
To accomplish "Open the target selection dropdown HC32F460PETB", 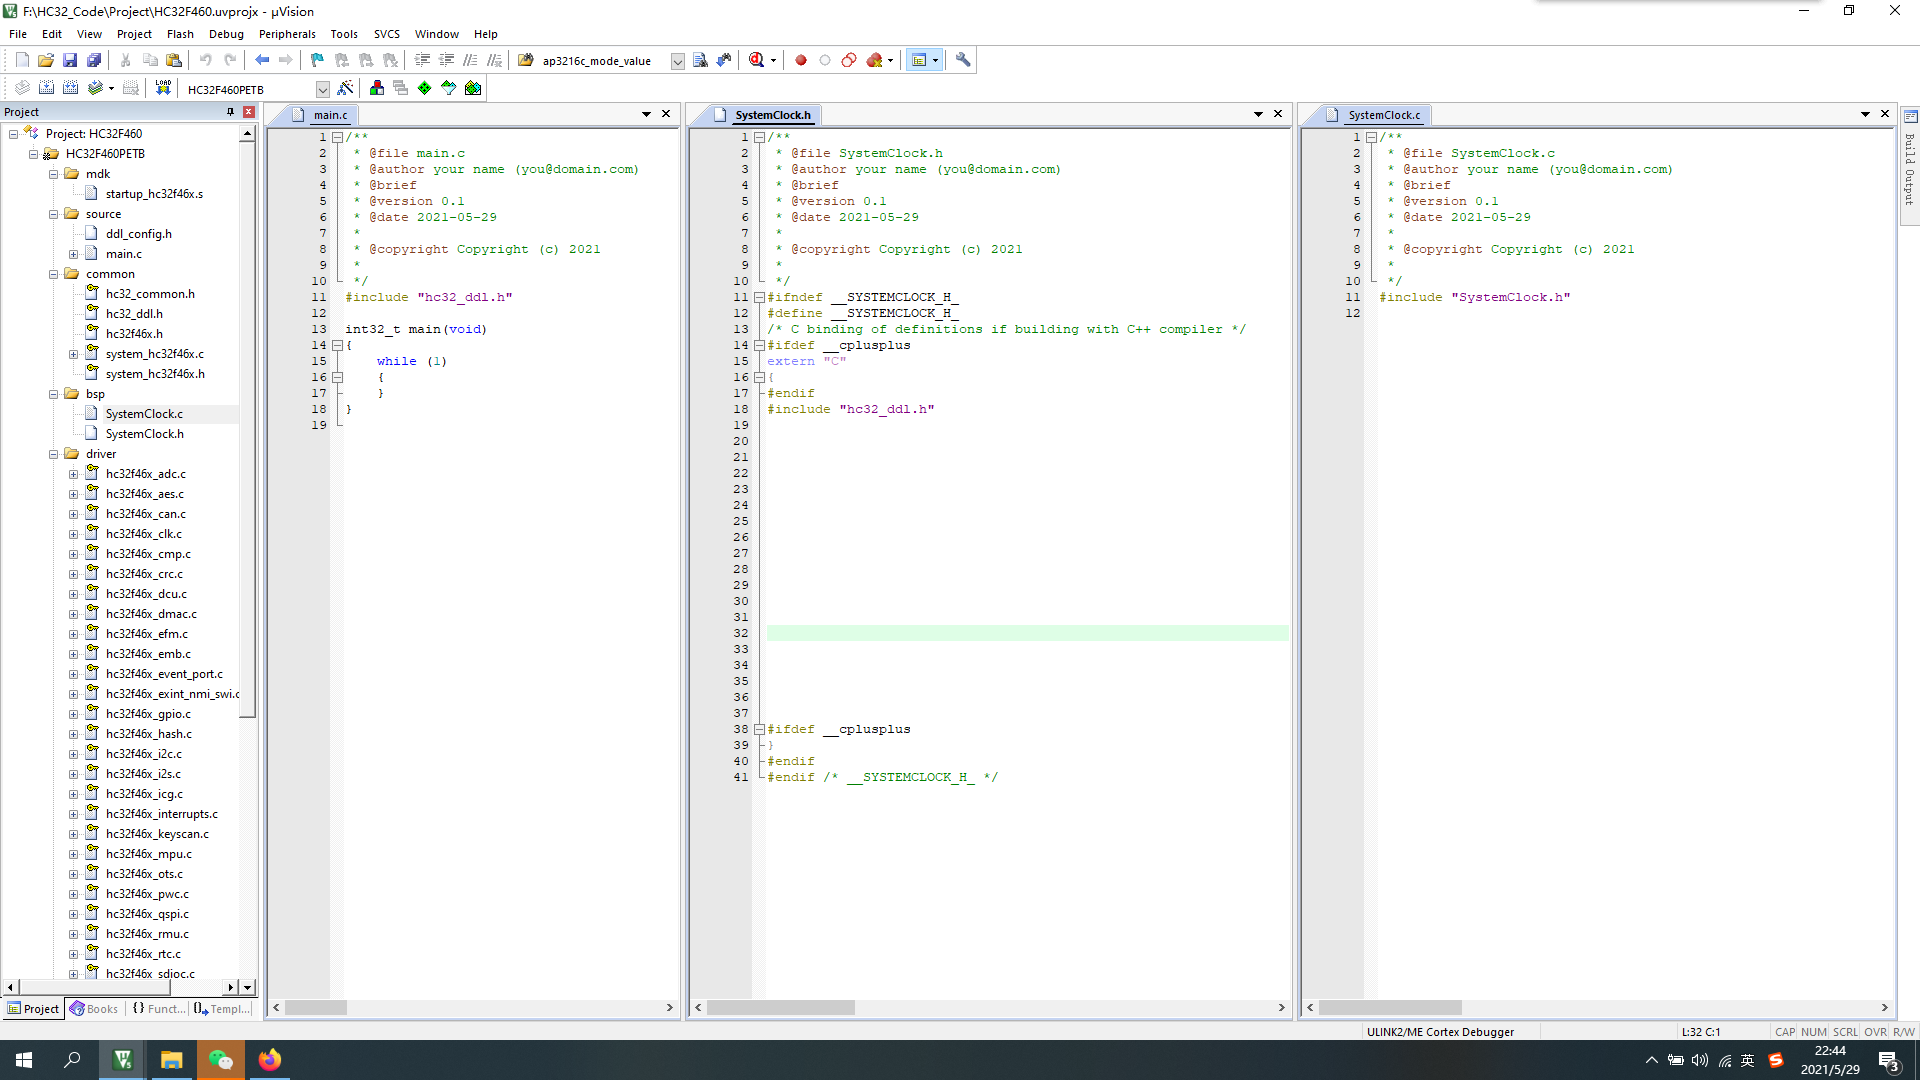I will pos(322,89).
